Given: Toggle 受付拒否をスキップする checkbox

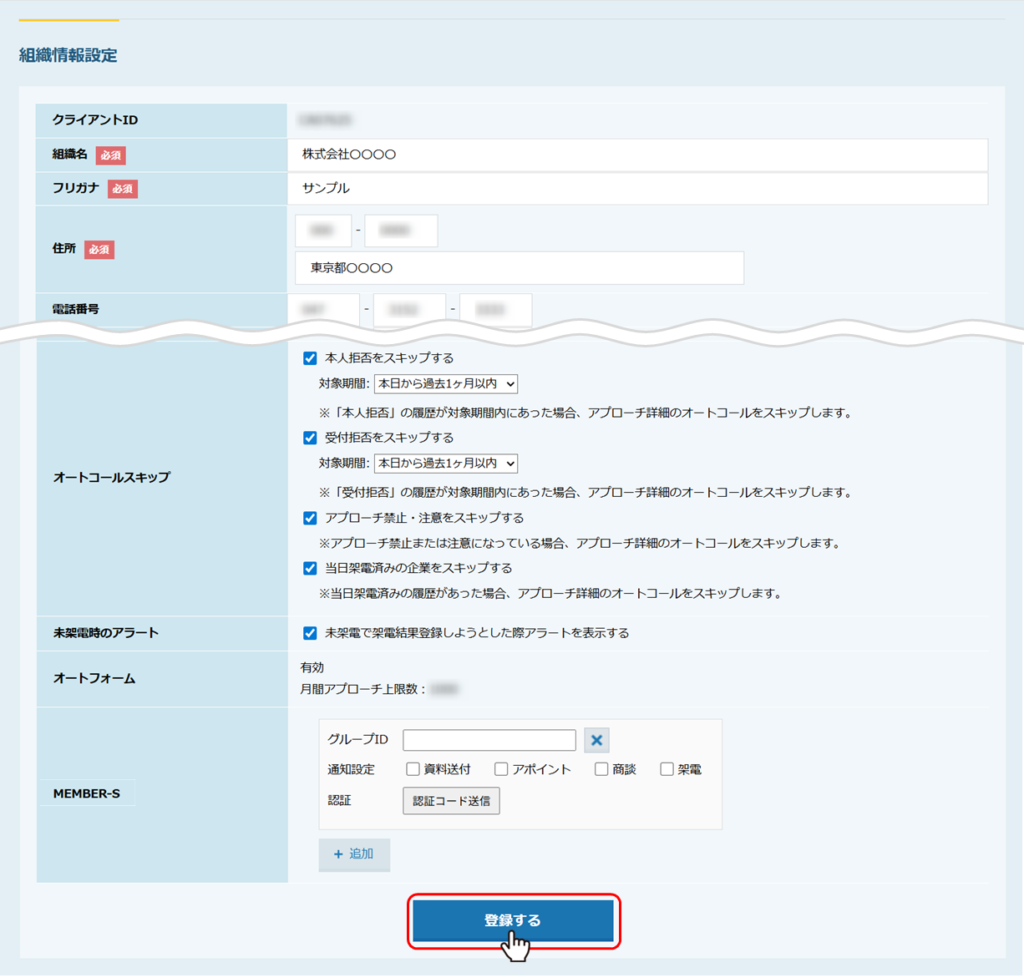Looking at the screenshot, I should 310,438.
